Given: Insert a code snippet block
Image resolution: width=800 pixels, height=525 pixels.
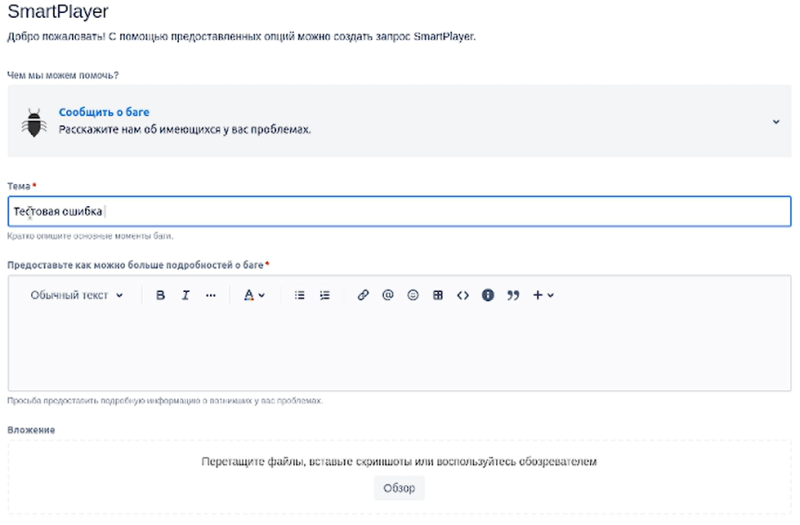Looking at the screenshot, I should coord(463,295).
